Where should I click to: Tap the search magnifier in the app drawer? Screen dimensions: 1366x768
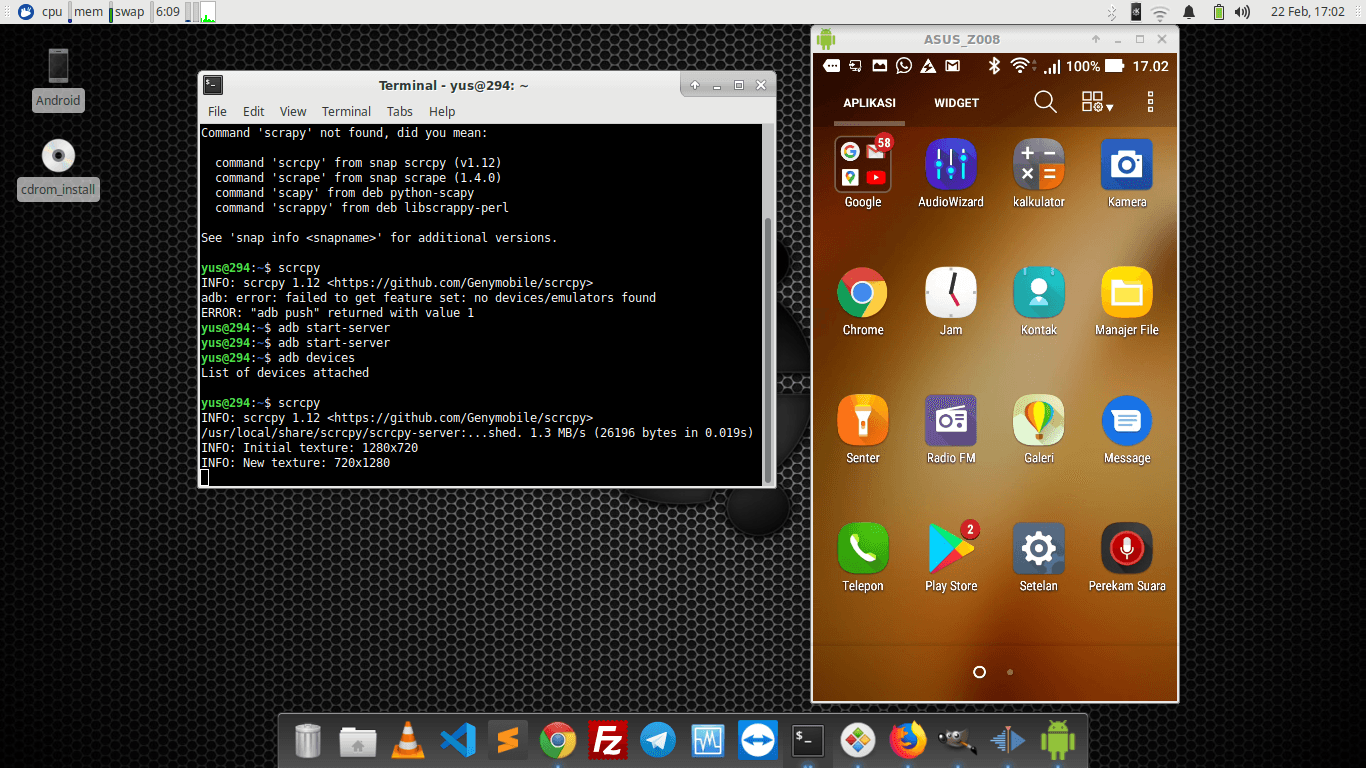[x=1045, y=102]
